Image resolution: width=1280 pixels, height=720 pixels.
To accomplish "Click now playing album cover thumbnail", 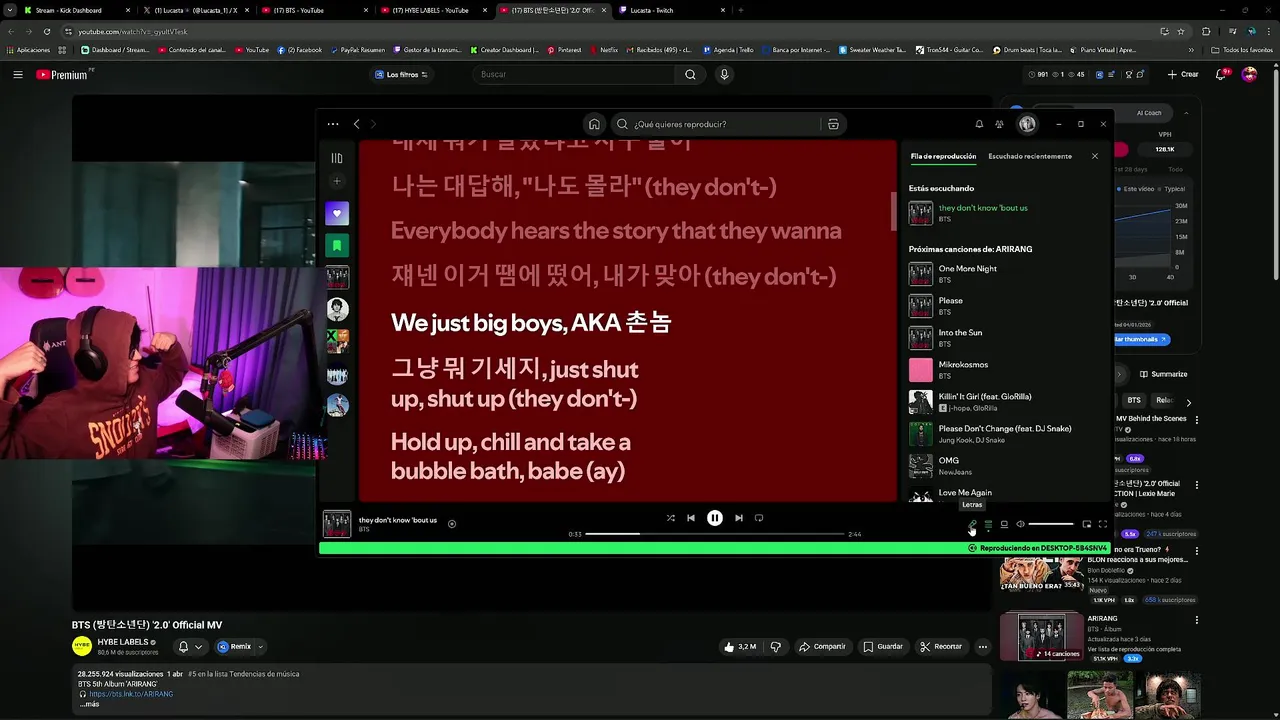I will point(337,524).
